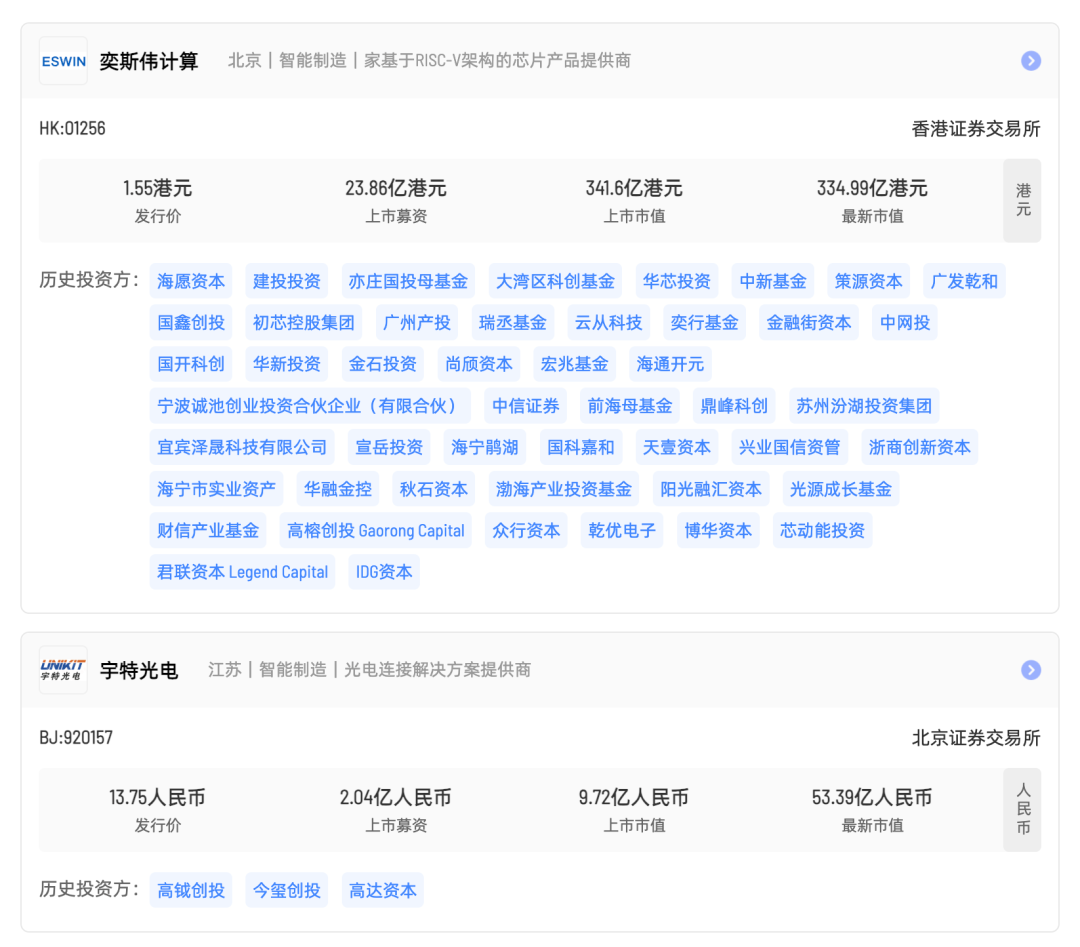Select investor tag 金石投资

pos(382,364)
